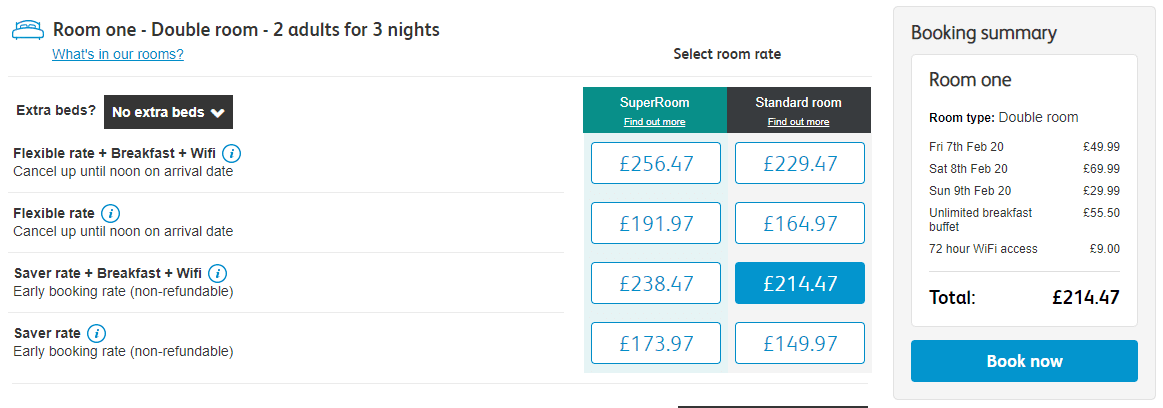This screenshot has height=408, width=1163.
Task: Select SuperRoom flexible breakfast rate £256.47
Action: (x=656, y=163)
